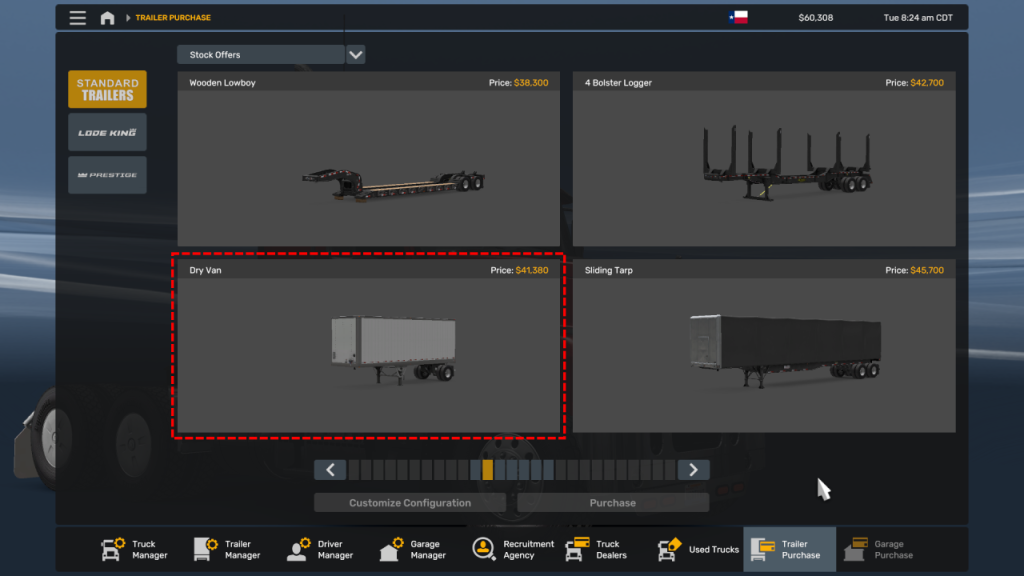Go to the next page of trailers
Image resolution: width=1024 pixels, height=576 pixels.
[x=692, y=469]
